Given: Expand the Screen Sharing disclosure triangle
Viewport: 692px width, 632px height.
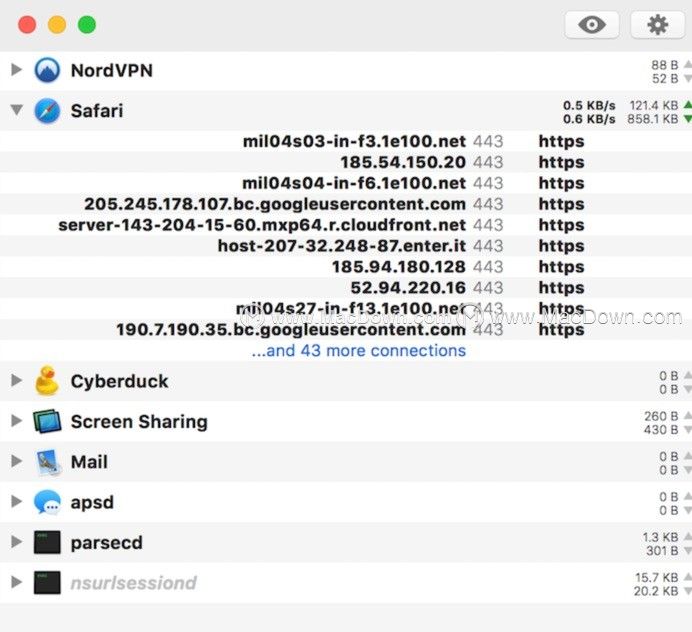Looking at the screenshot, I should tap(16, 421).
